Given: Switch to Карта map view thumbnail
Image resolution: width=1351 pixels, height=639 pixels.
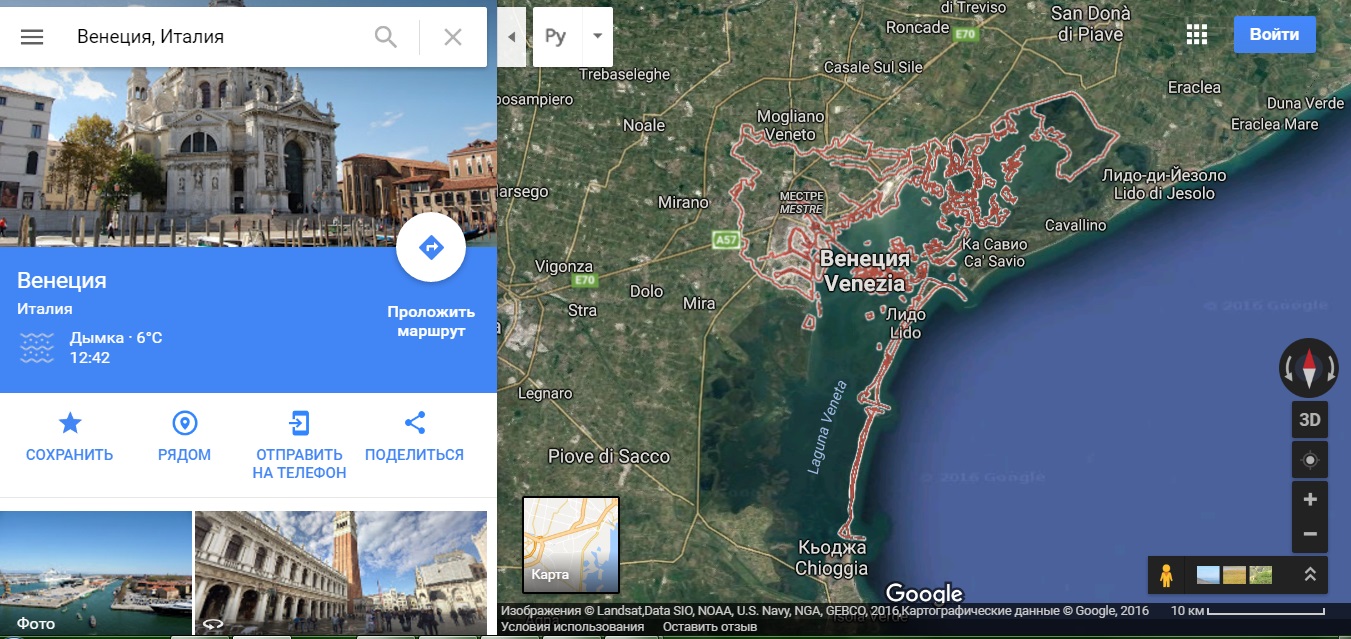Looking at the screenshot, I should click(x=571, y=545).
